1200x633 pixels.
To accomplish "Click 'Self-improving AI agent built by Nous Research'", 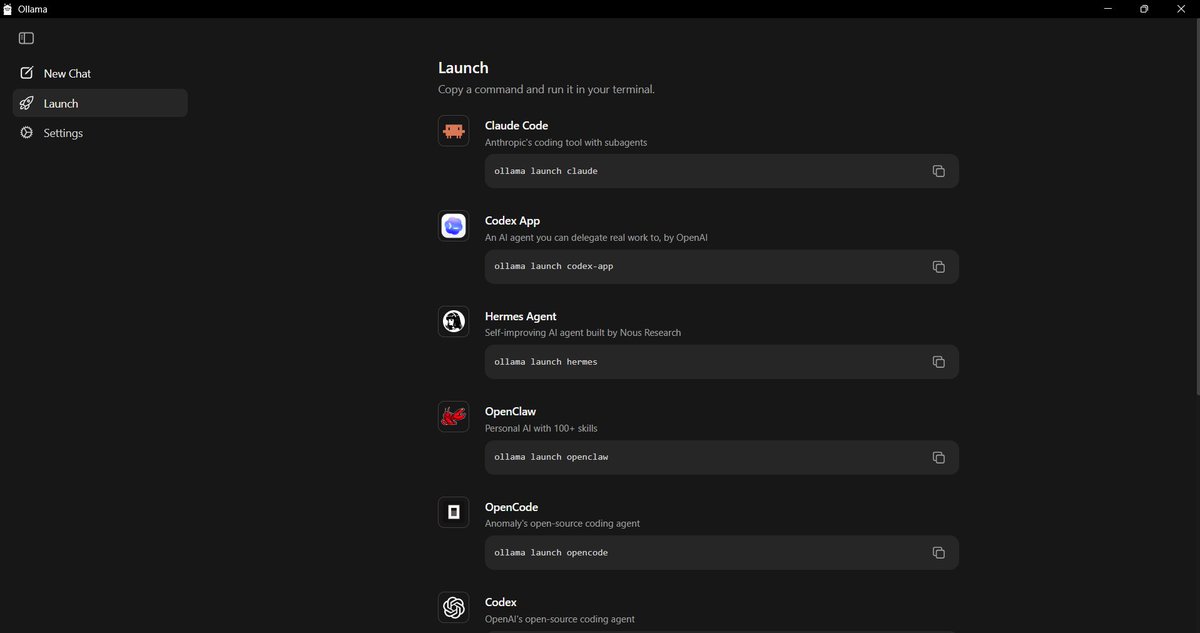I will [583, 332].
